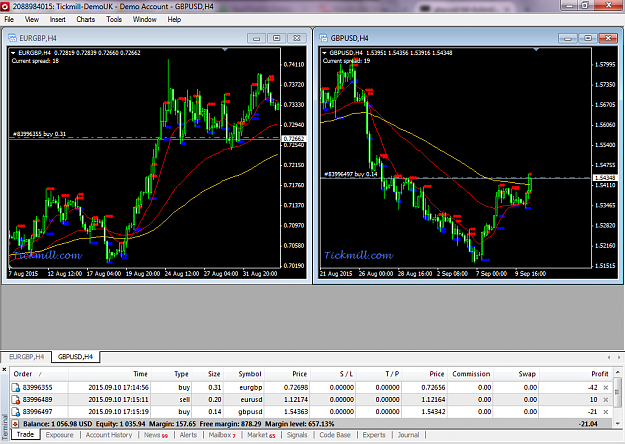Click the order icon for 83996489
This screenshot has width=625, height=444.
pos(16,399)
